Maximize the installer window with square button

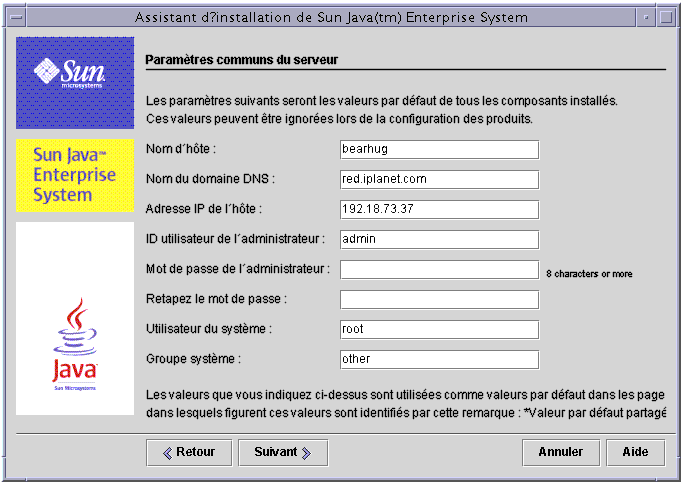tap(666, 17)
